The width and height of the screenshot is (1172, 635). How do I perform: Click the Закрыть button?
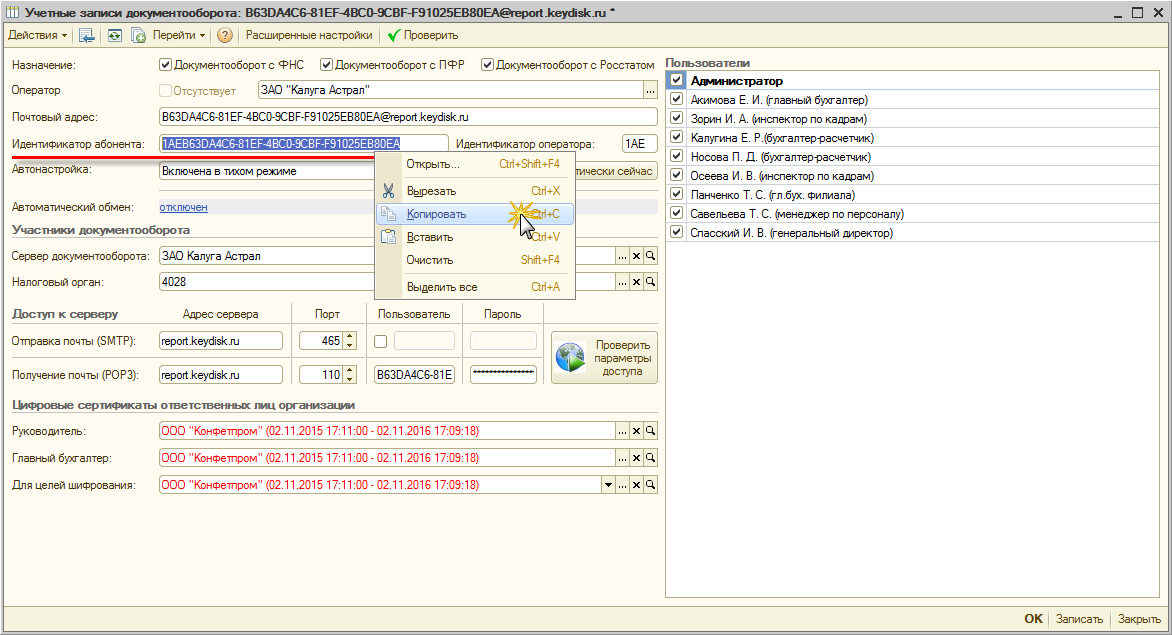point(1139,619)
